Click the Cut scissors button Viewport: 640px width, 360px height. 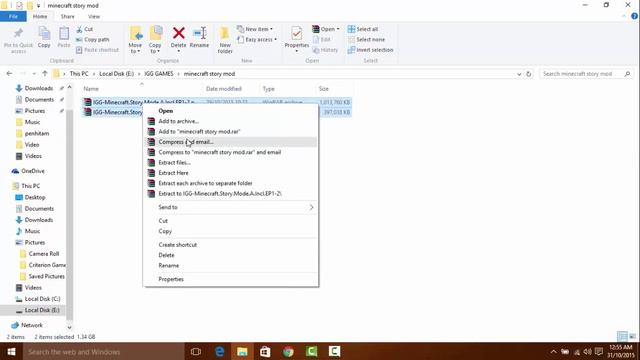coord(84,29)
